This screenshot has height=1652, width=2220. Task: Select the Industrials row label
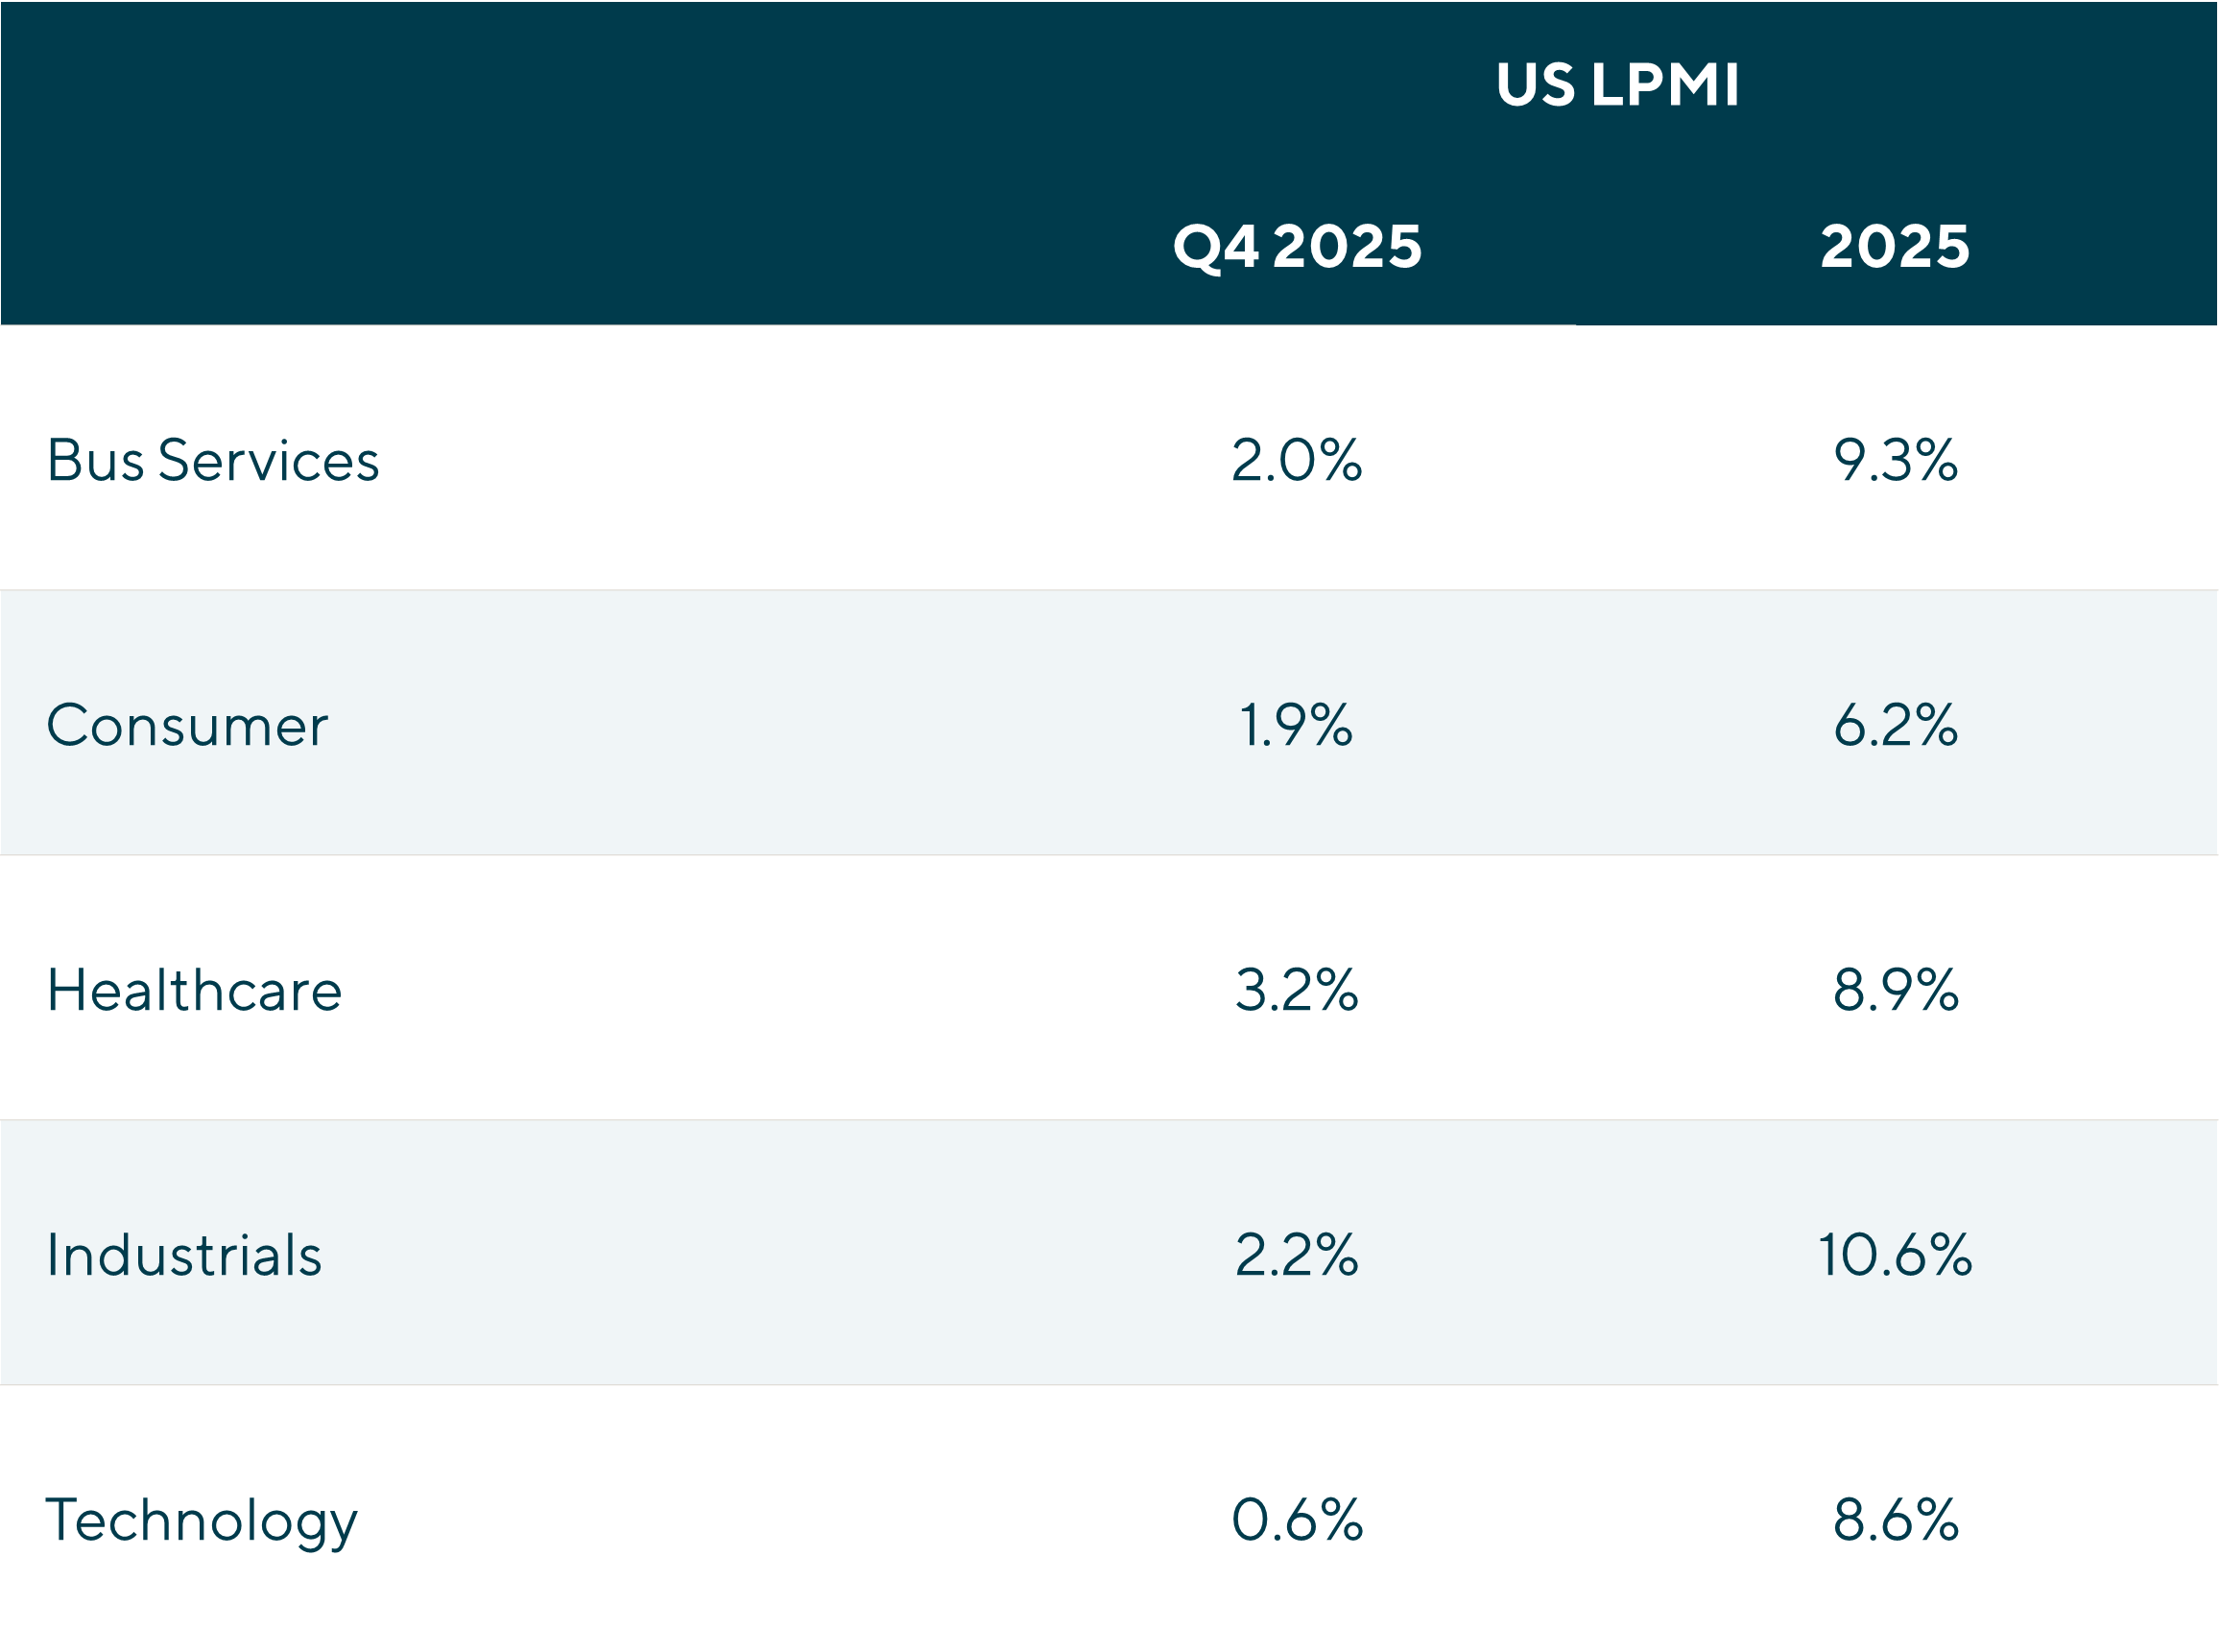click(185, 1256)
